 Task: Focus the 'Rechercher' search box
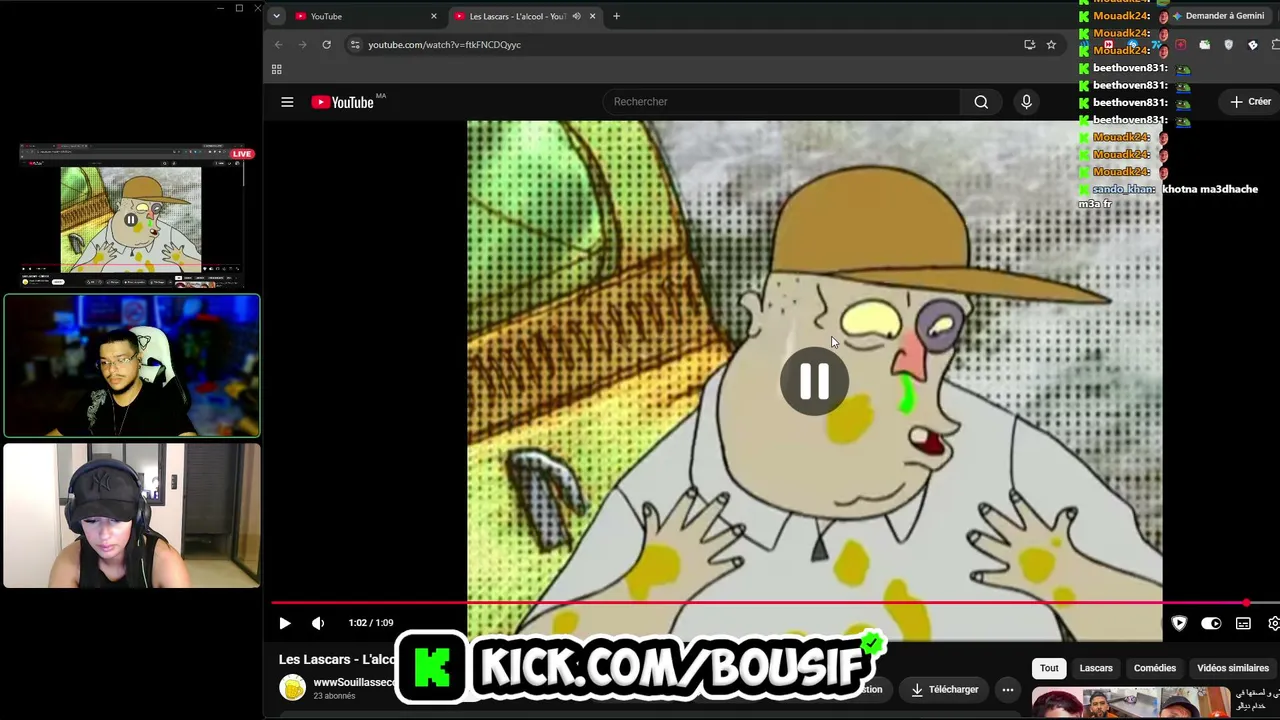pyautogui.click(x=782, y=102)
